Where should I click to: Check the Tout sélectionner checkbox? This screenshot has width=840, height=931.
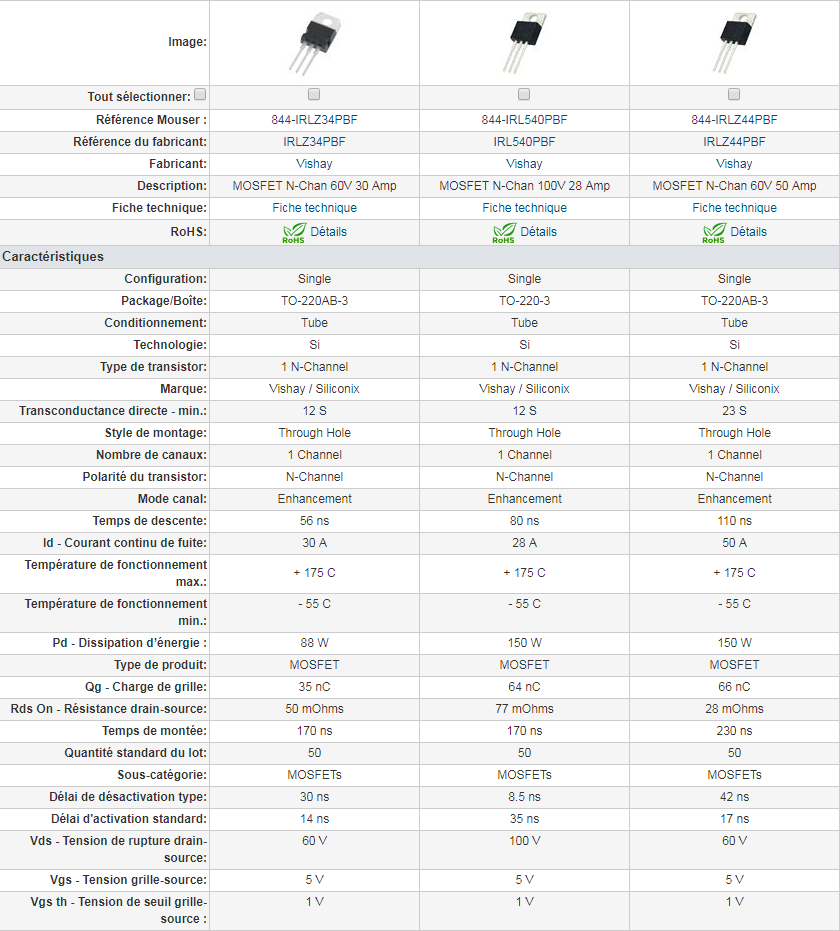(x=200, y=95)
